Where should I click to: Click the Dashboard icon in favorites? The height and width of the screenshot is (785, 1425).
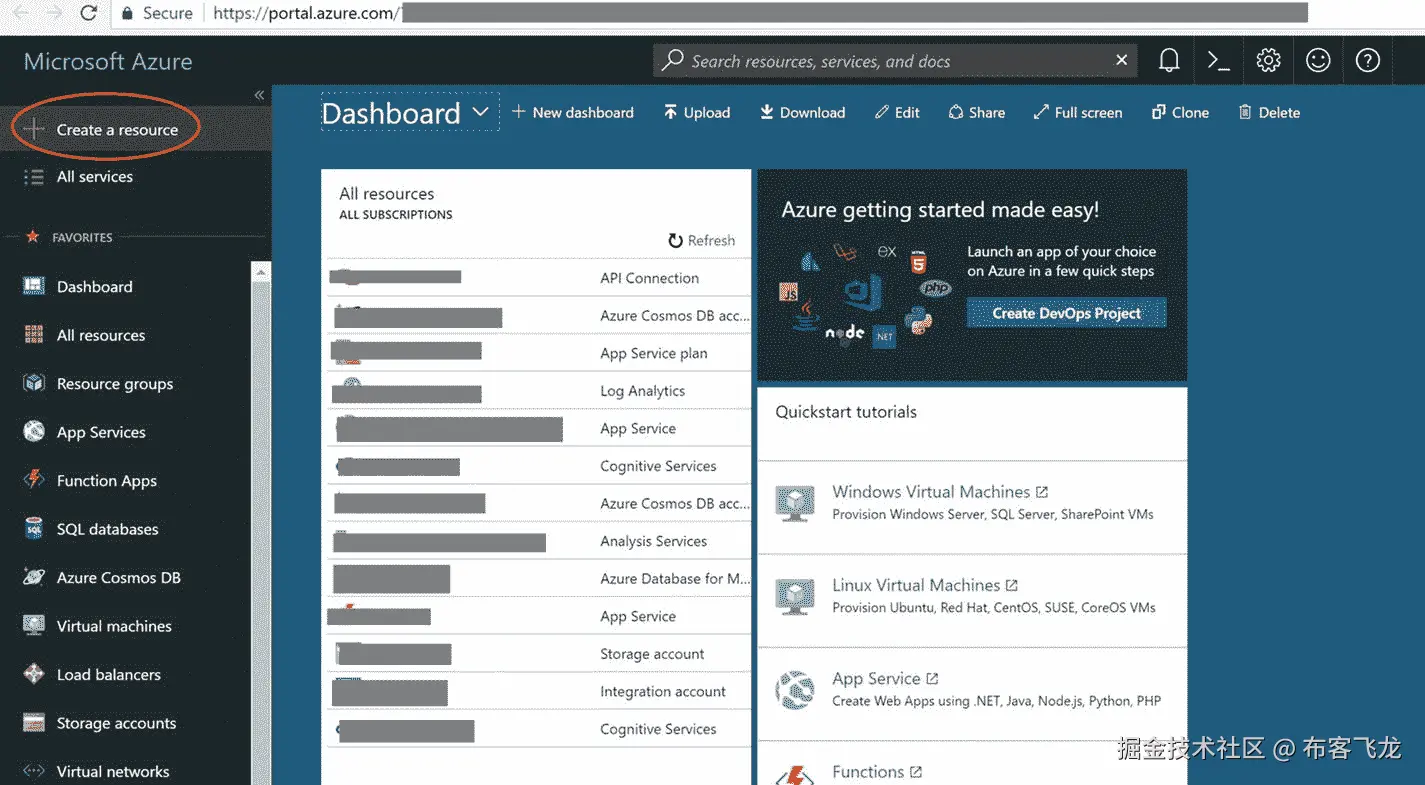coord(34,286)
